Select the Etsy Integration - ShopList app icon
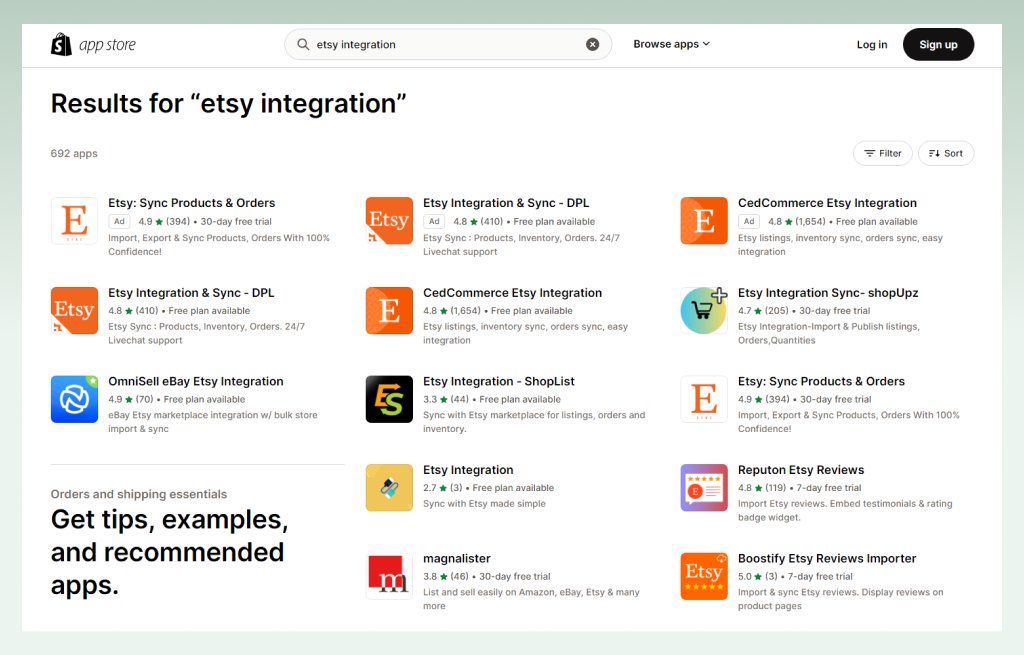1024x655 pixels. (389, 399)
